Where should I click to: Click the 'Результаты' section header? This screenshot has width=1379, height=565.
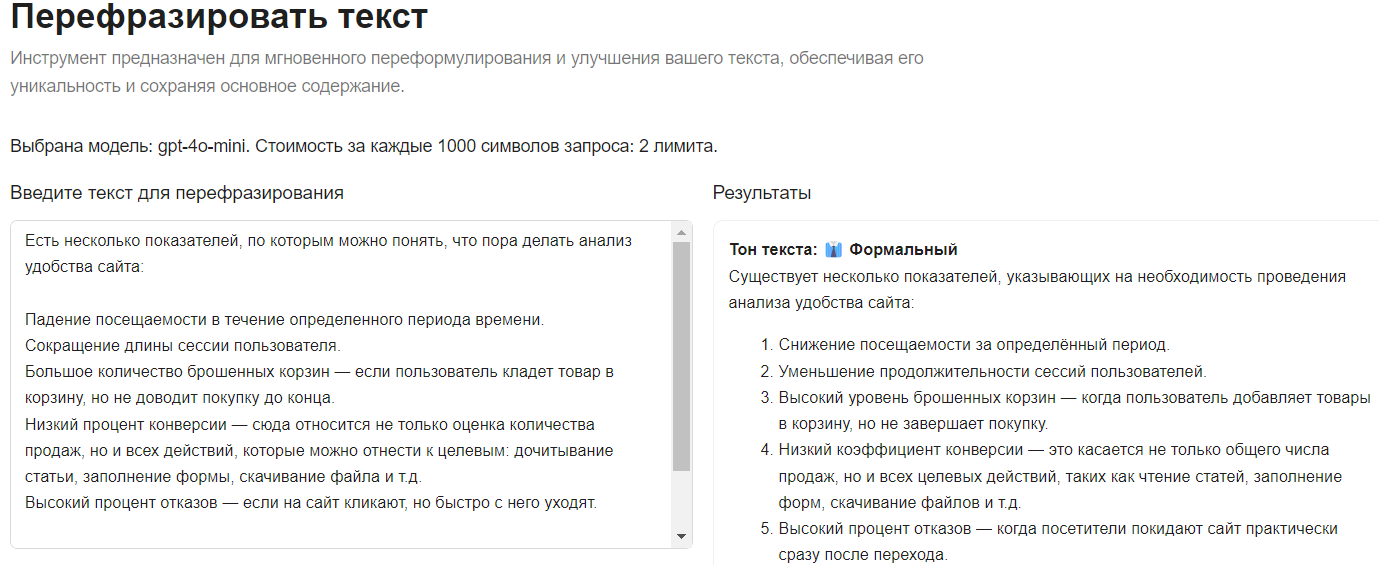(x=762, y=193)
